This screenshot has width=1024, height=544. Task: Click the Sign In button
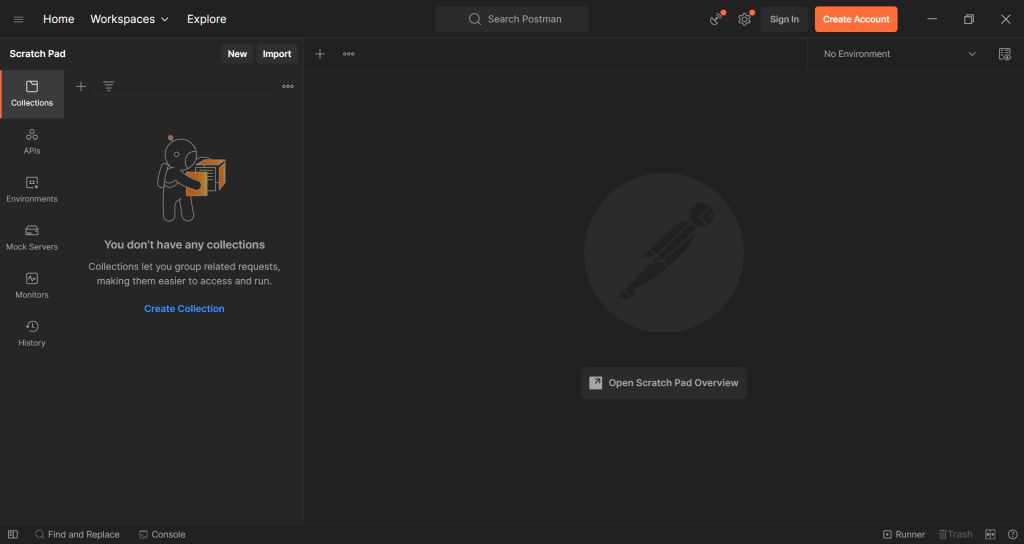coord(784,19)
